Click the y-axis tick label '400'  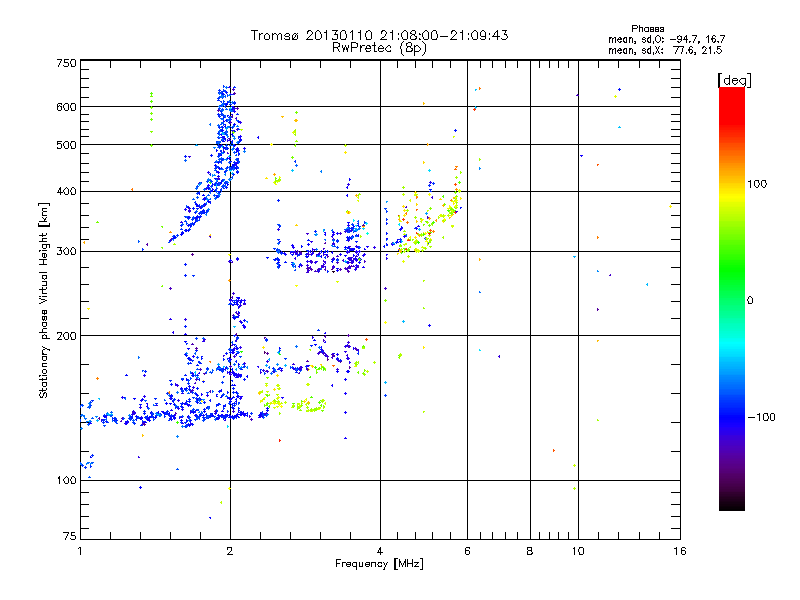67,192
